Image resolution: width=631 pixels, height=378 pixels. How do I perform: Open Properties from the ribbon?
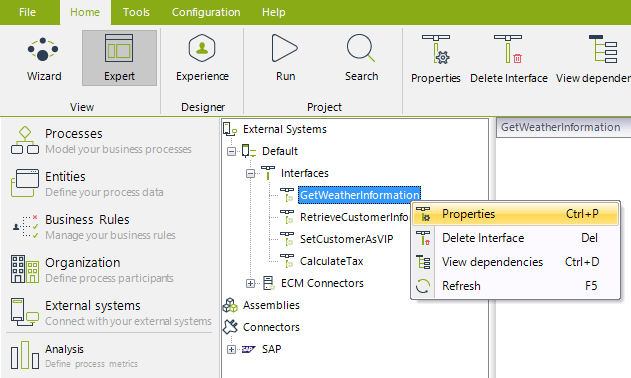(435, 59)
